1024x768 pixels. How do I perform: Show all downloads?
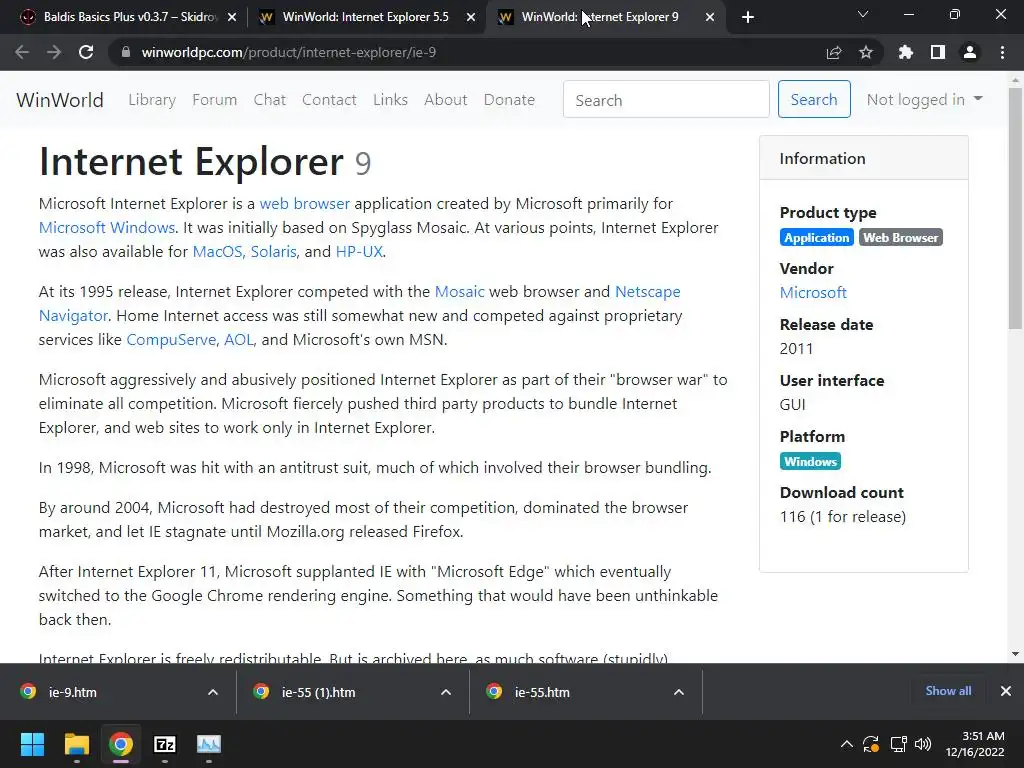click(948, 691)
